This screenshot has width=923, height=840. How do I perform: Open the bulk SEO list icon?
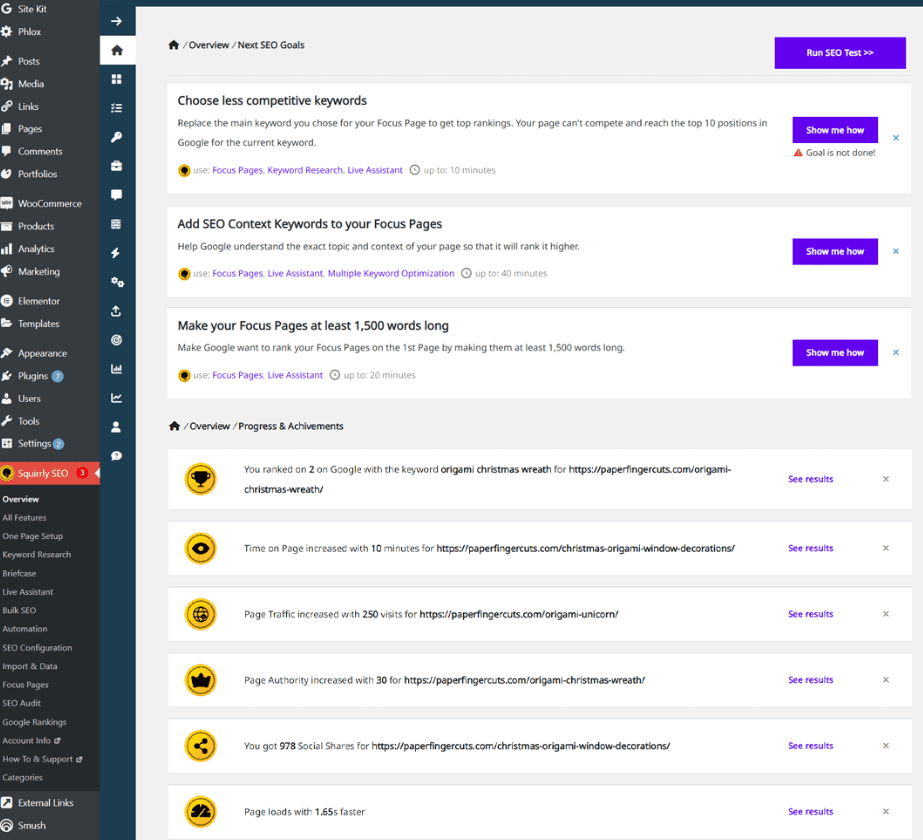tap(117, 224)
